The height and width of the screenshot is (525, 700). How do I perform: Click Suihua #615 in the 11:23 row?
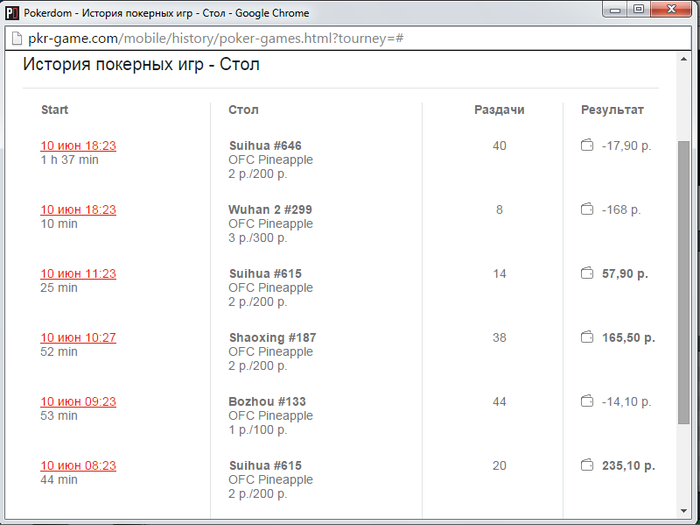pos(265,274)
